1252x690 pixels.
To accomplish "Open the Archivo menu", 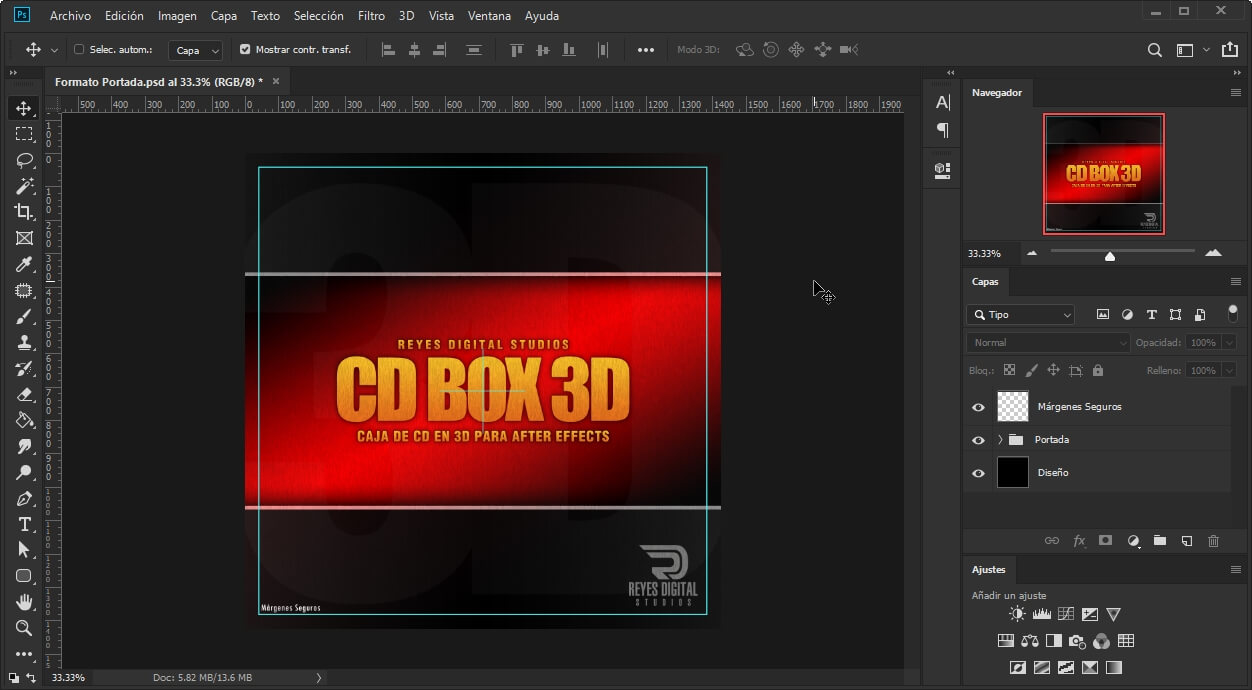I will pyautogui.click(x=70, y=16).
